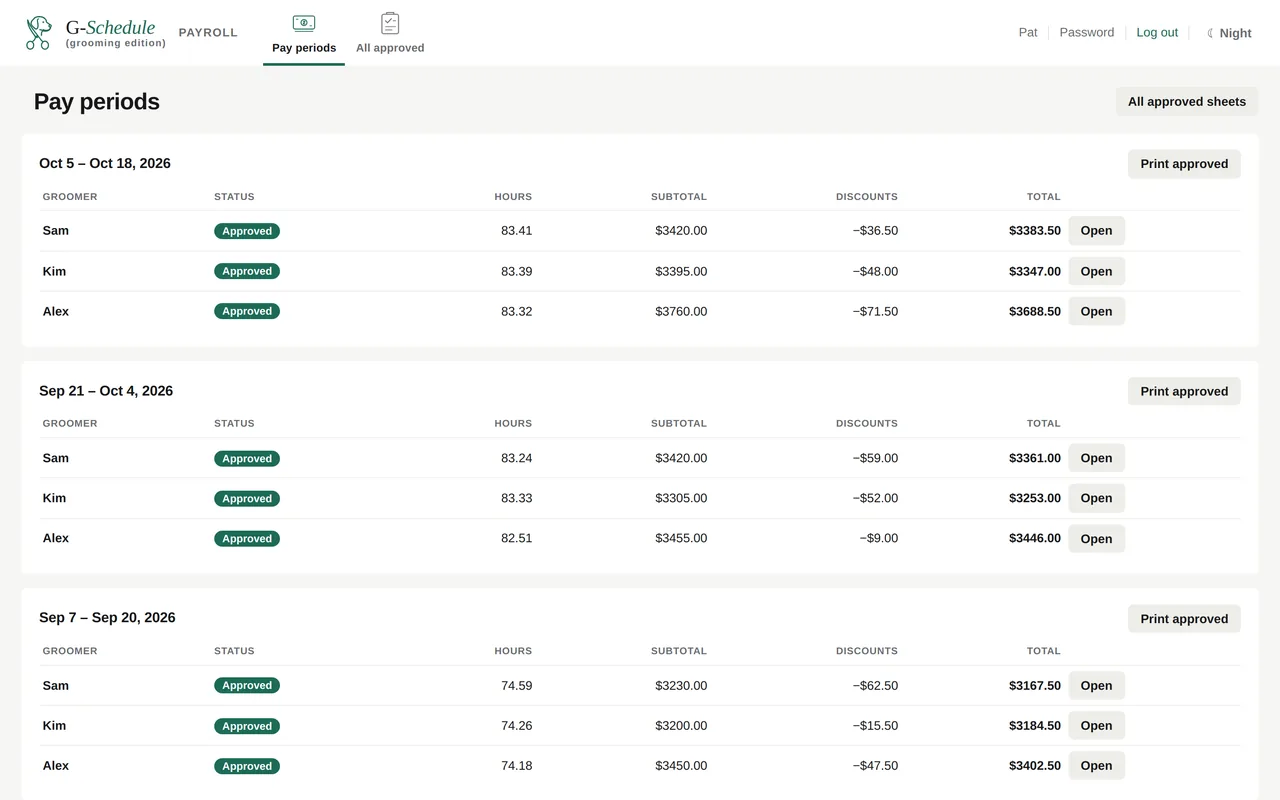Print approved for Oct 5 – Oct 18
1280x800 pixels.
(x=1184, y=164)
